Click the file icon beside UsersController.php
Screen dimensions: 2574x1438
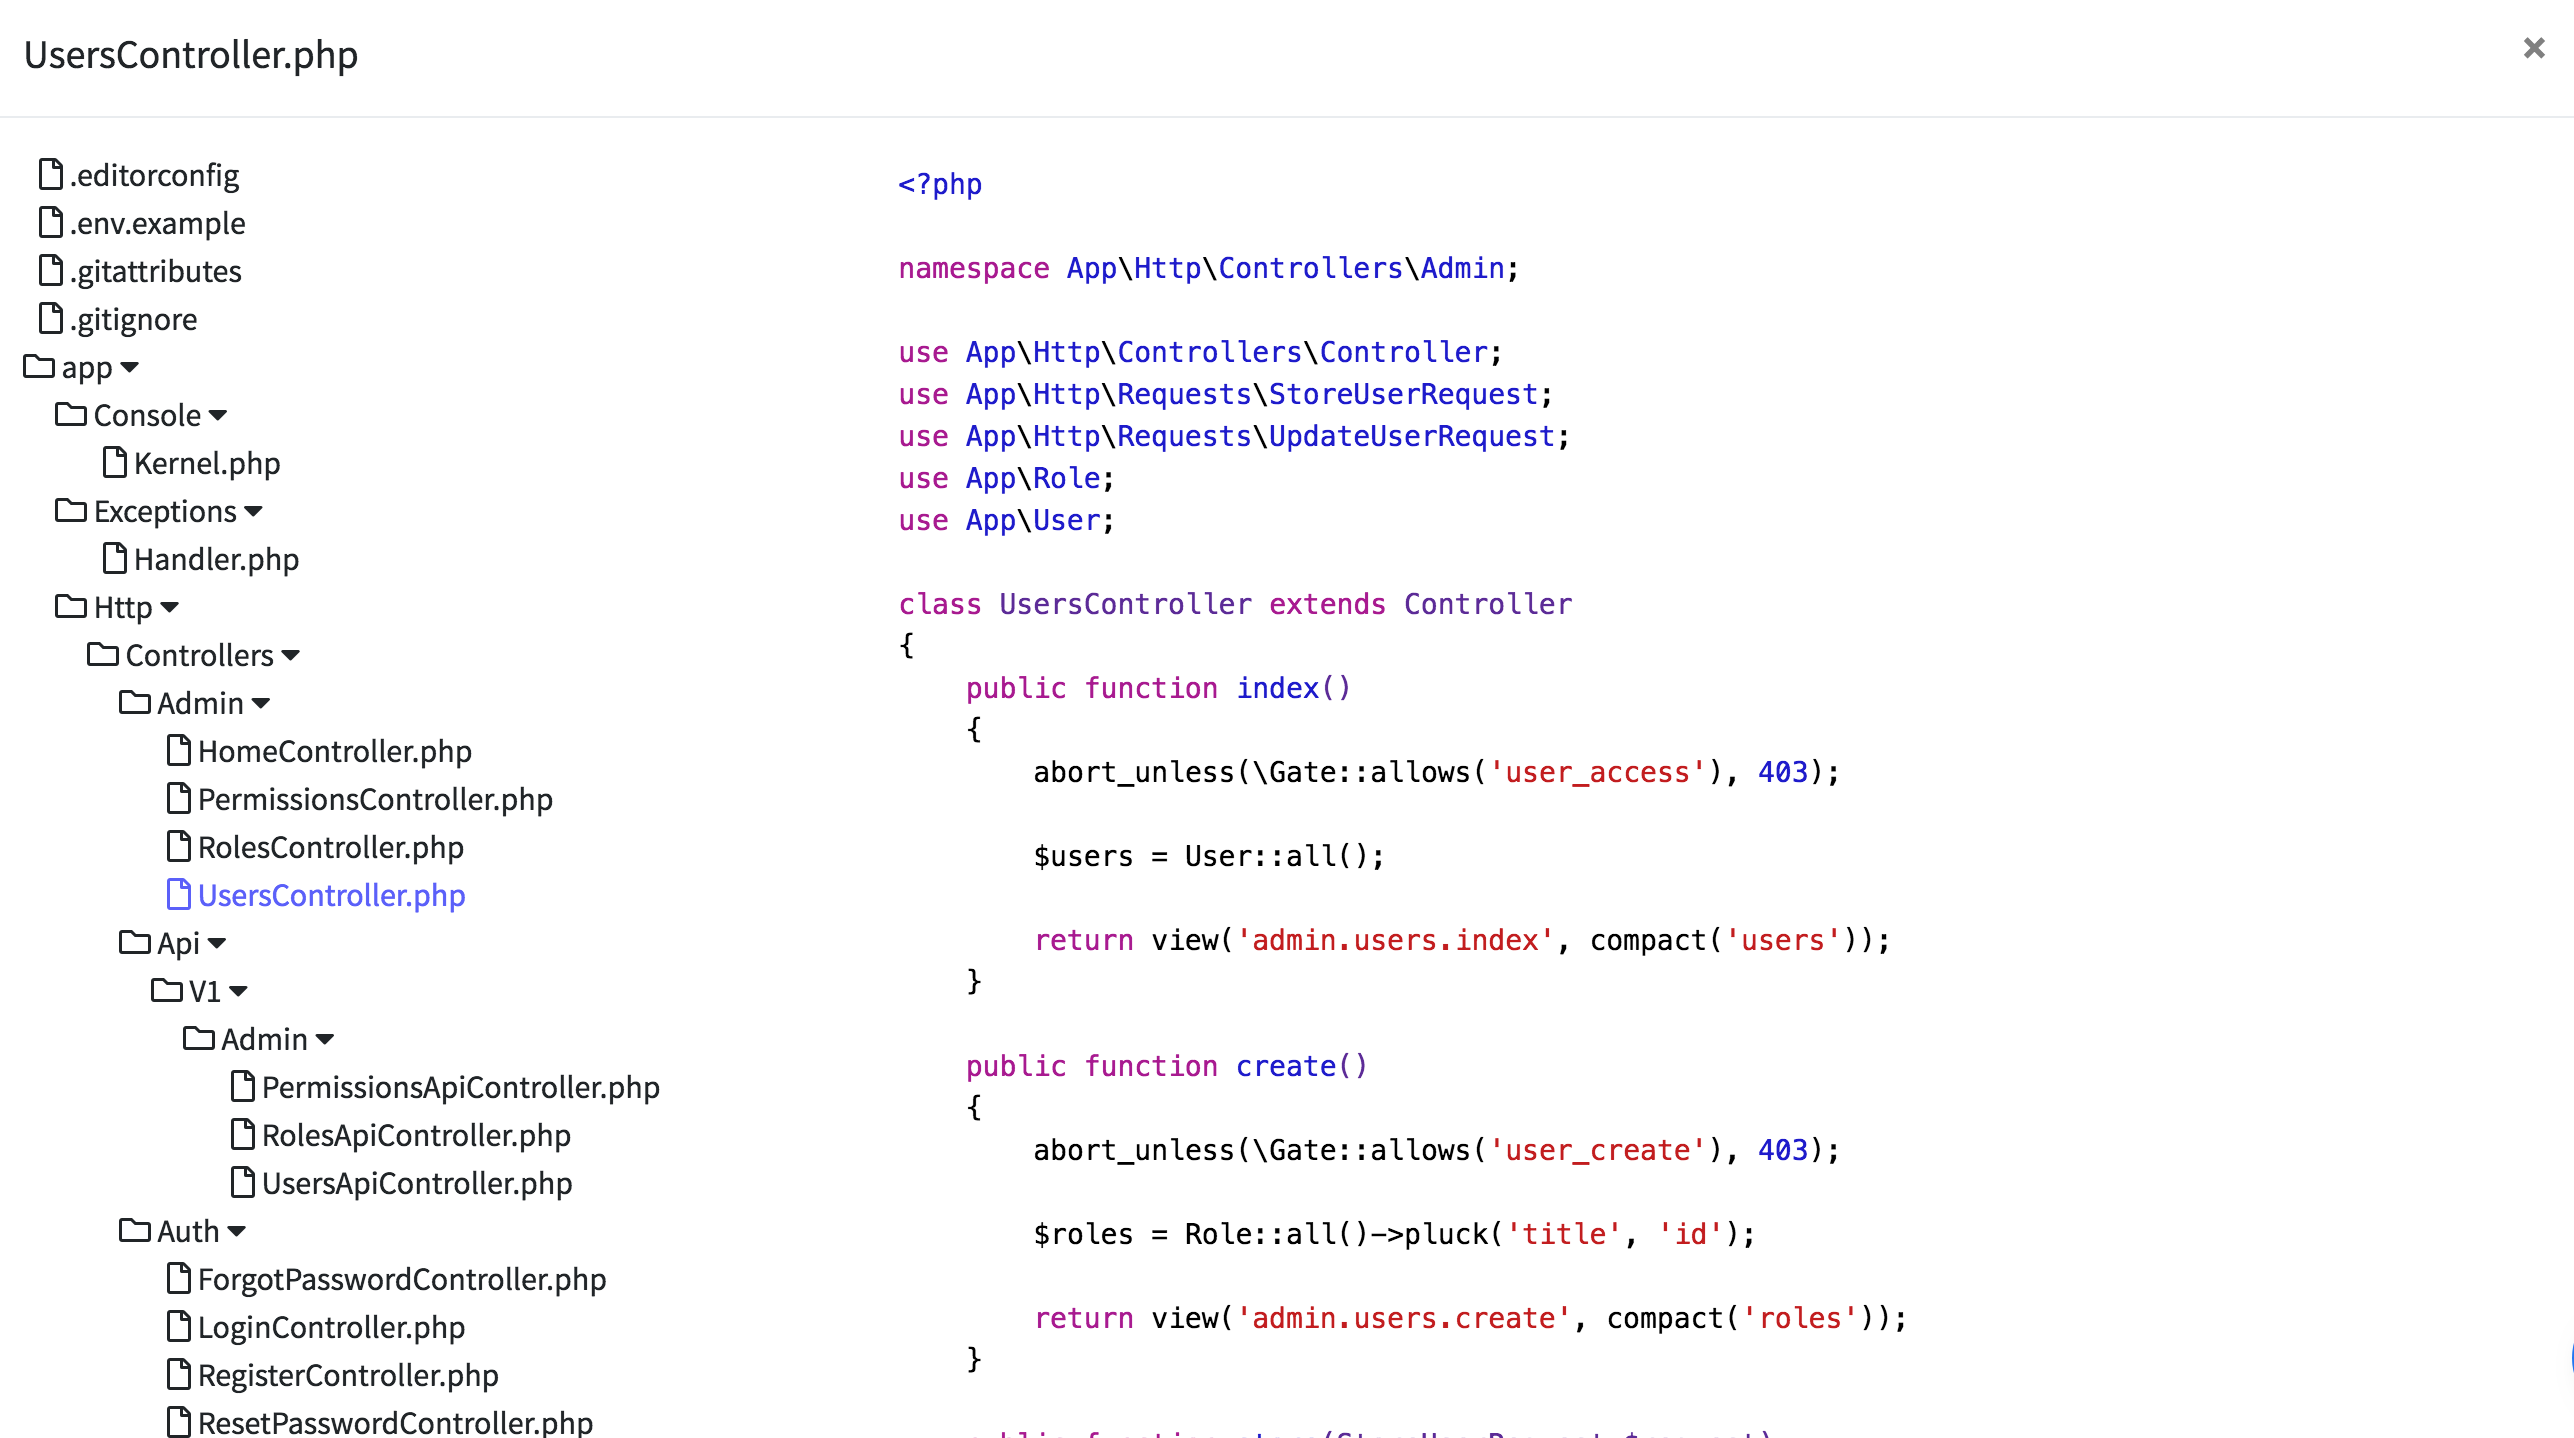point(179,894)
